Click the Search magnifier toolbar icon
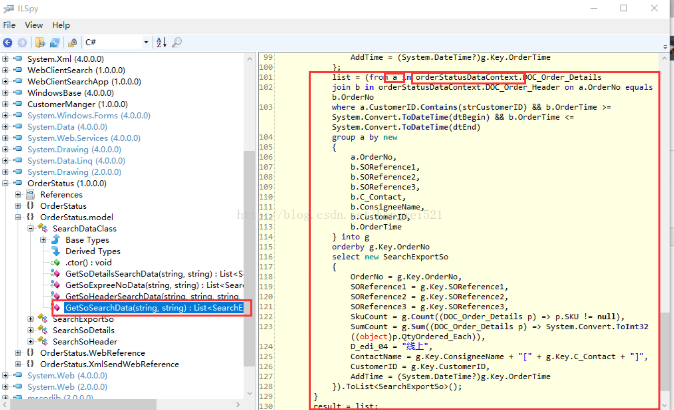The height and width of the screenshot is (410, 674). [x=177, y=42]
